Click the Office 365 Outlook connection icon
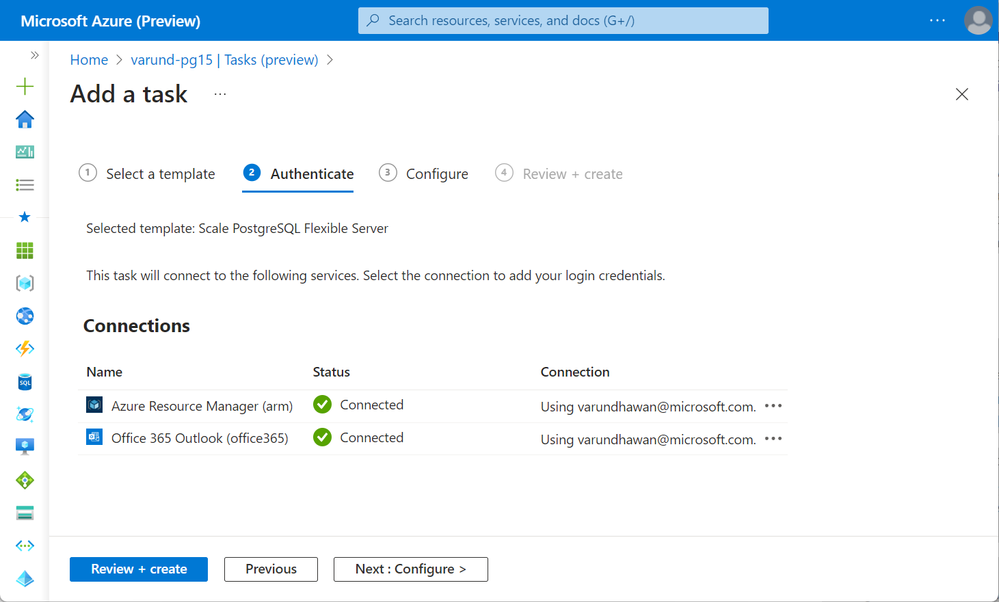The width and height of the screenshot is (999, 602). (x=94, y=437)
